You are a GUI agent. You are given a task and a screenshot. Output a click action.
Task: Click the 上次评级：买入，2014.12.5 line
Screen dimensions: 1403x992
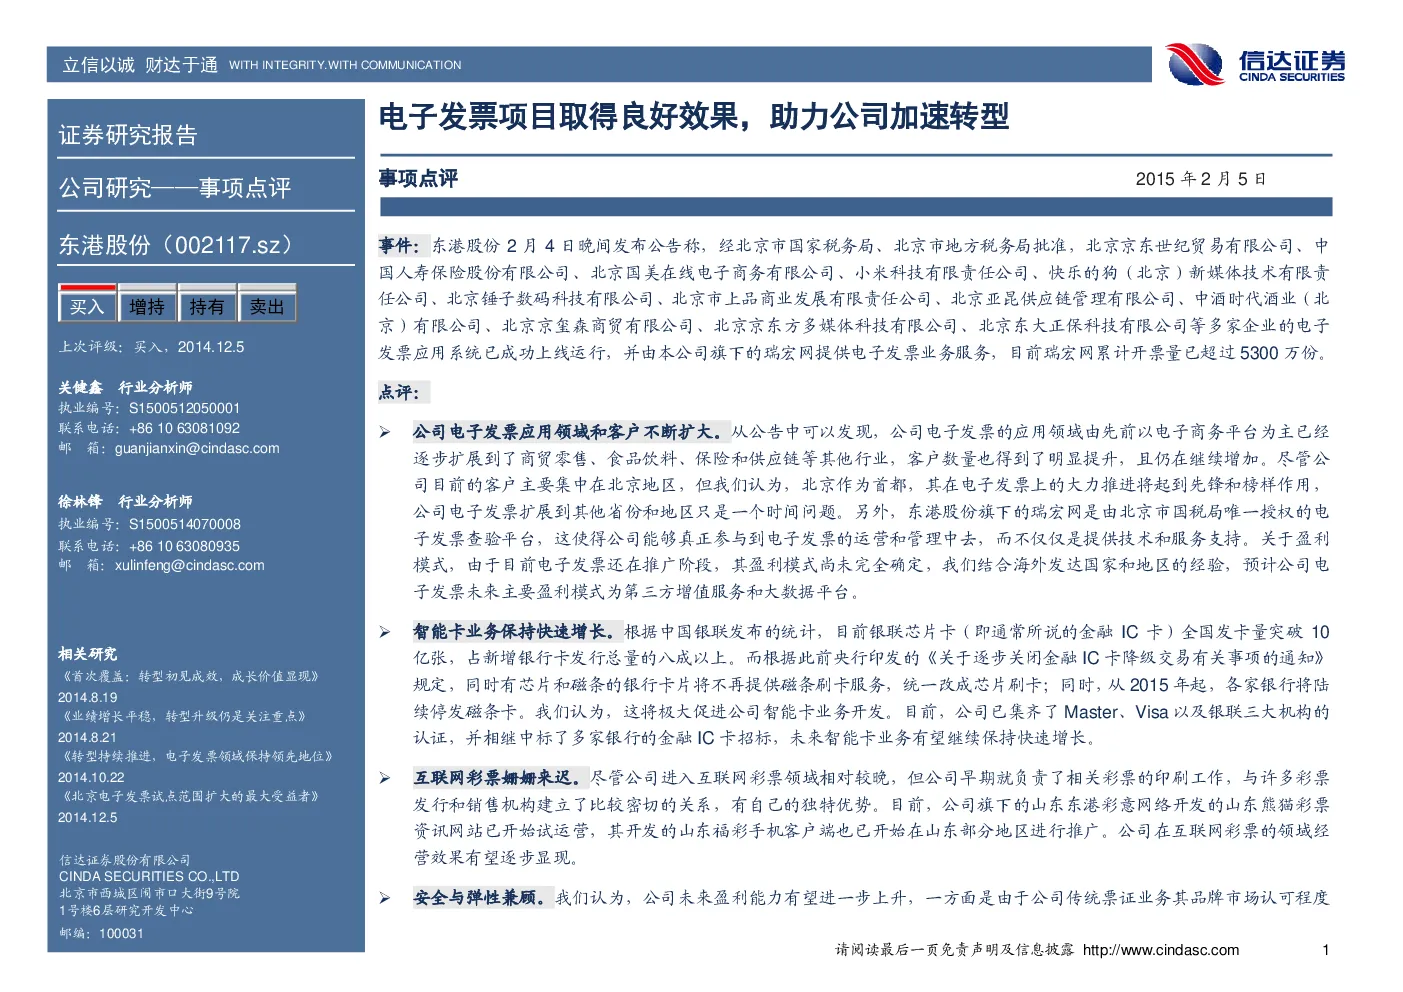(151, 347)
